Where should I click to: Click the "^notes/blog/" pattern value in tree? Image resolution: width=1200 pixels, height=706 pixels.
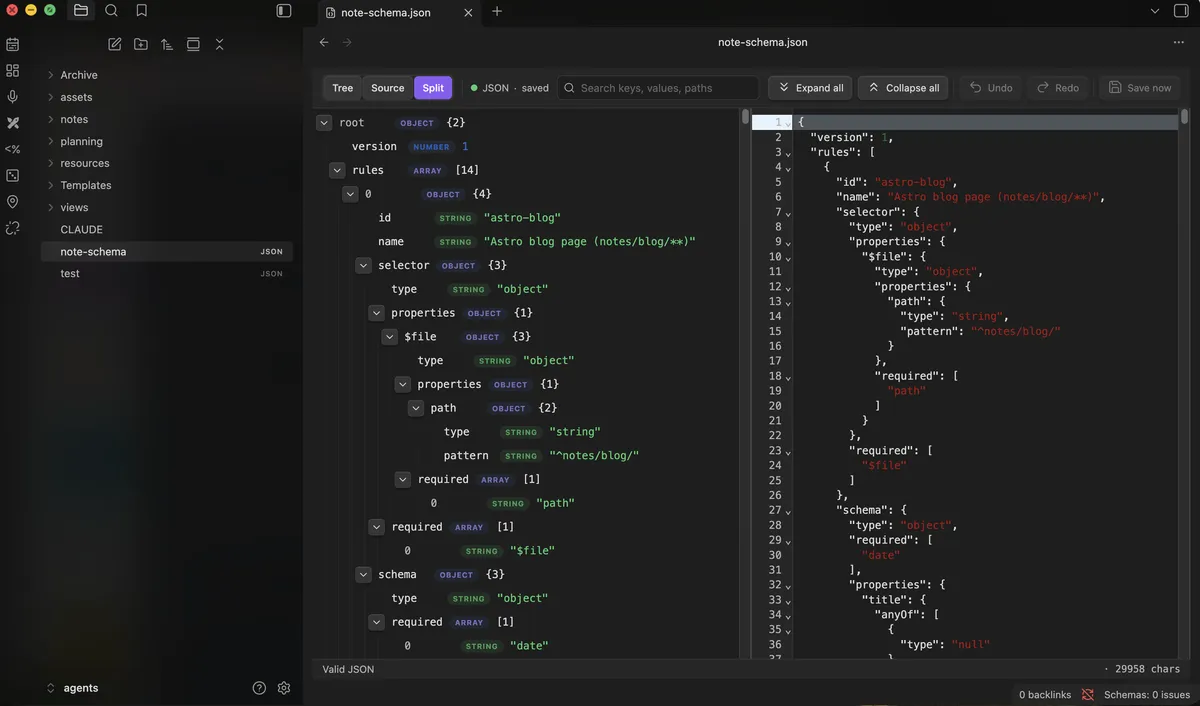pyautogui.click(x=594, y=456)
